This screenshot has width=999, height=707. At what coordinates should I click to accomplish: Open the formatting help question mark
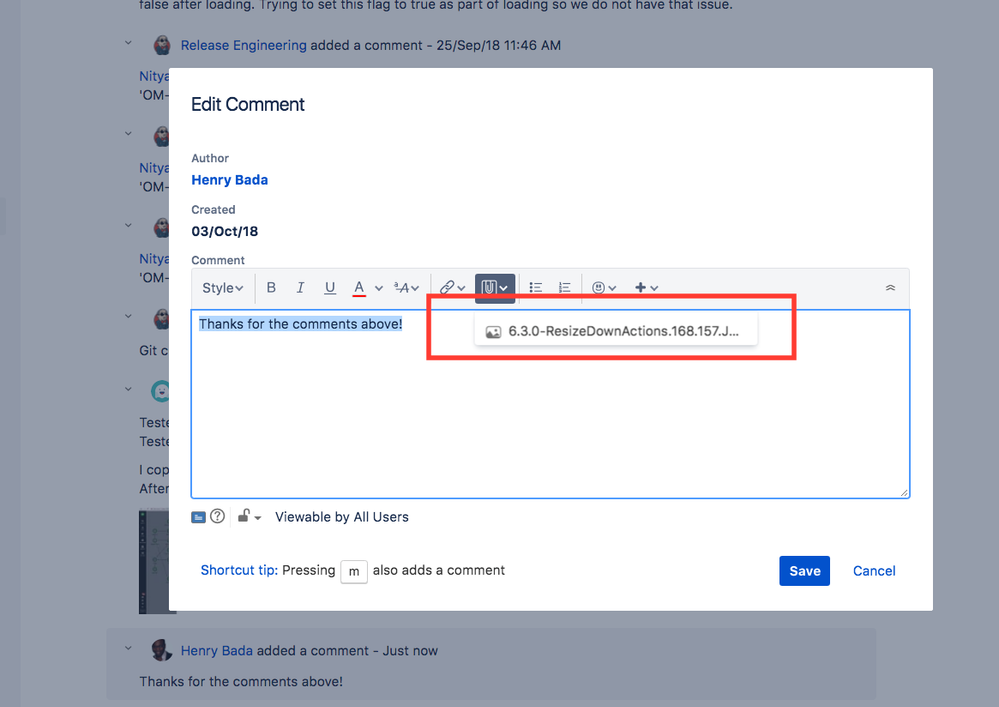[x=217, y=516]
